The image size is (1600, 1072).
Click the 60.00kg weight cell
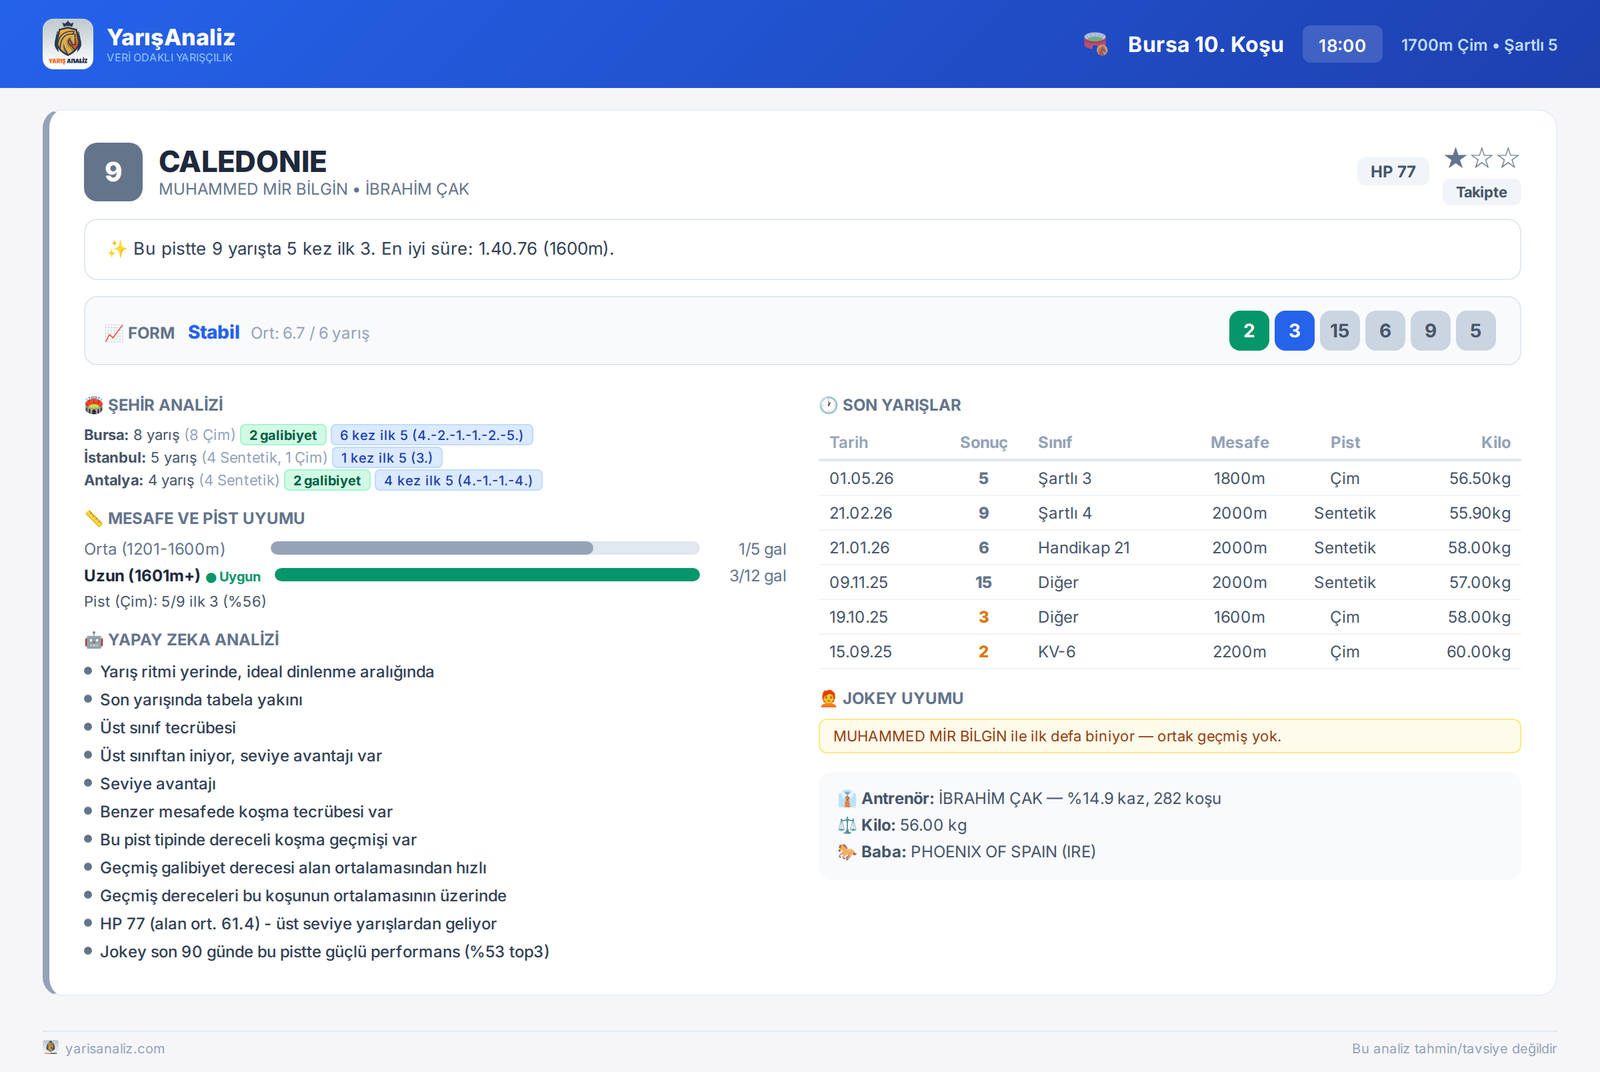click(x=1479, y=652)
